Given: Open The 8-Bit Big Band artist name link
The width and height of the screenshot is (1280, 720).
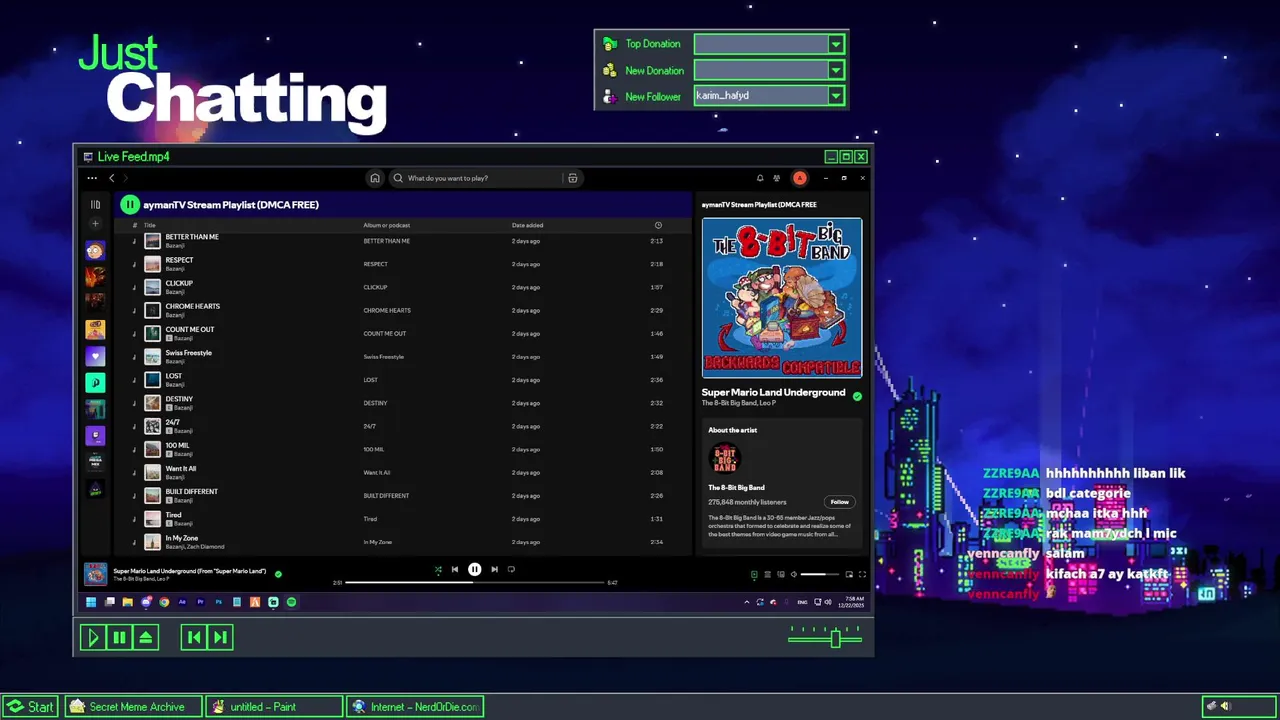Looking at the screenshot, I should [x=736, y=487].
